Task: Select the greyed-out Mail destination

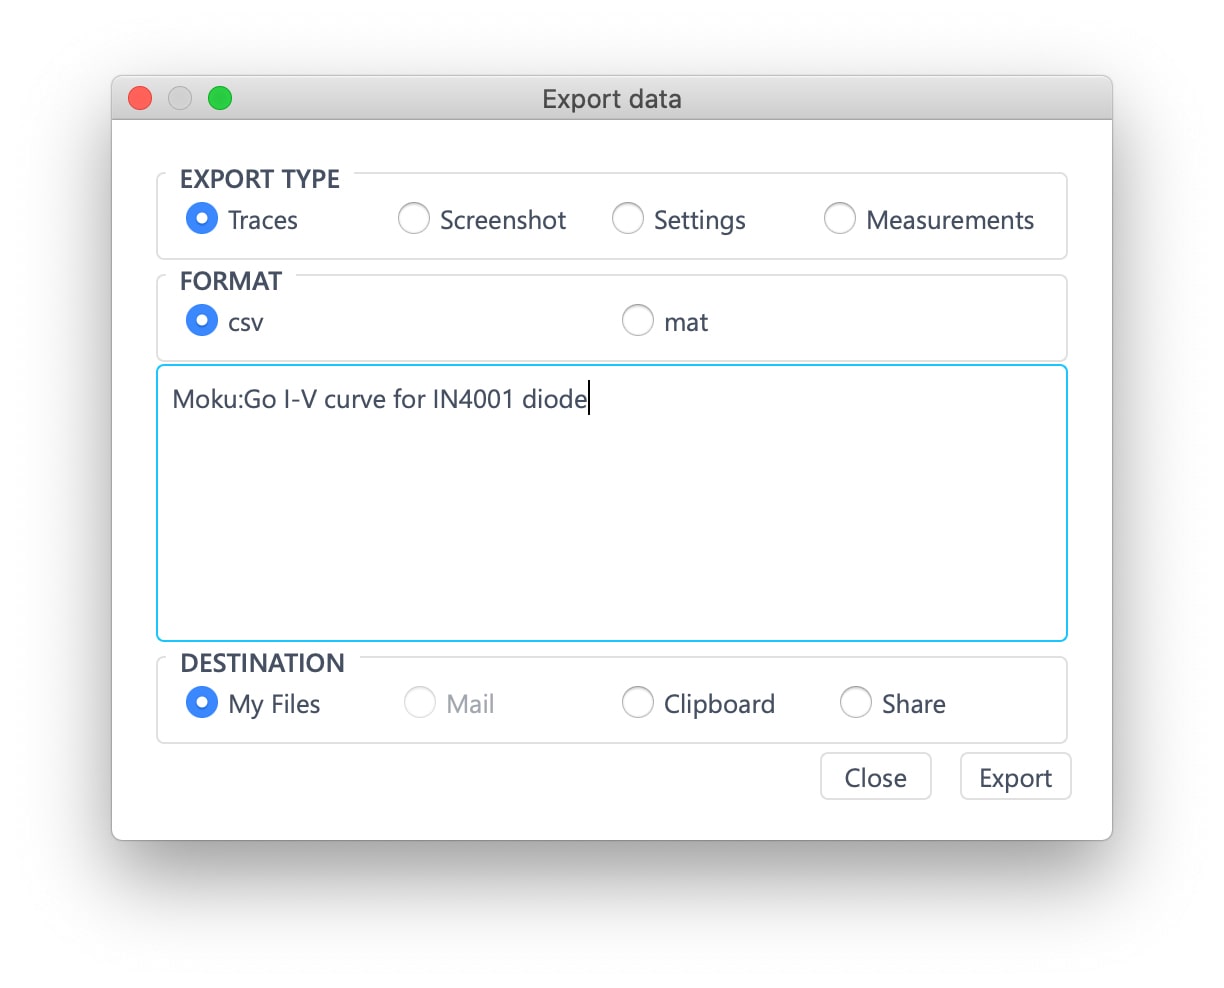Action: pyautogui.click(x=420, y=703)
